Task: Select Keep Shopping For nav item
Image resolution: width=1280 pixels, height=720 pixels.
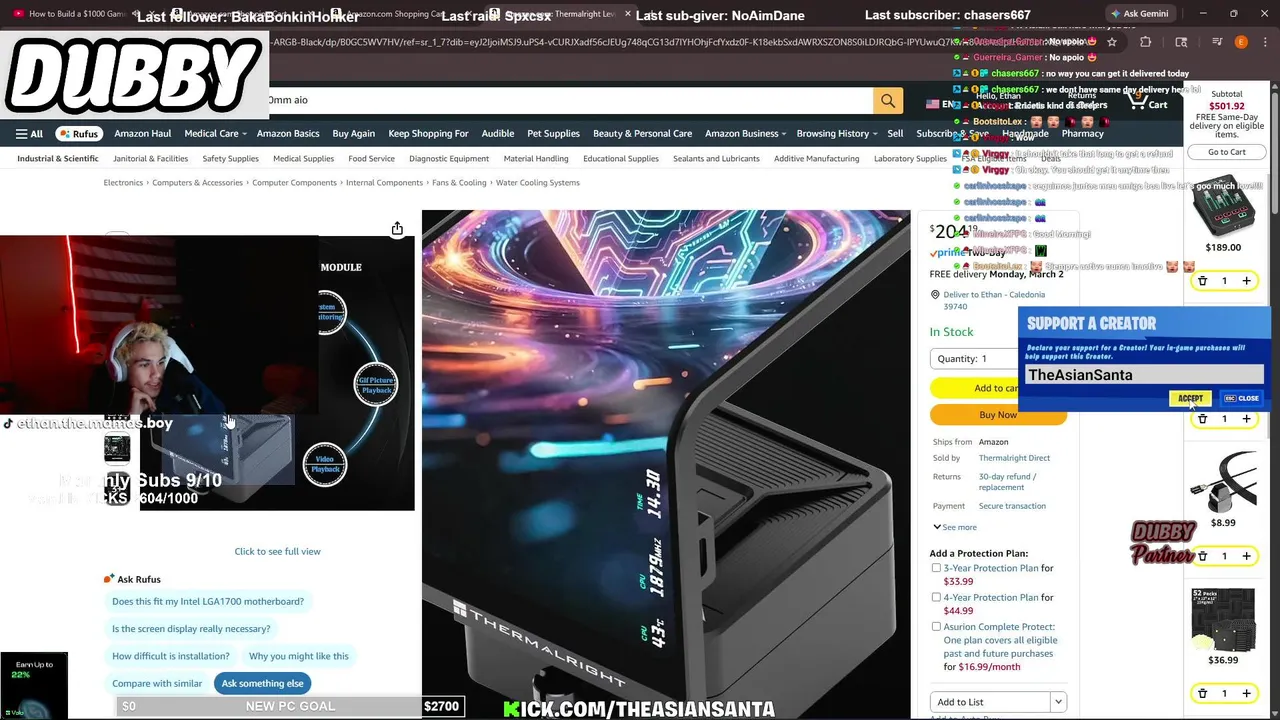Action: click(x=428, y=134)
